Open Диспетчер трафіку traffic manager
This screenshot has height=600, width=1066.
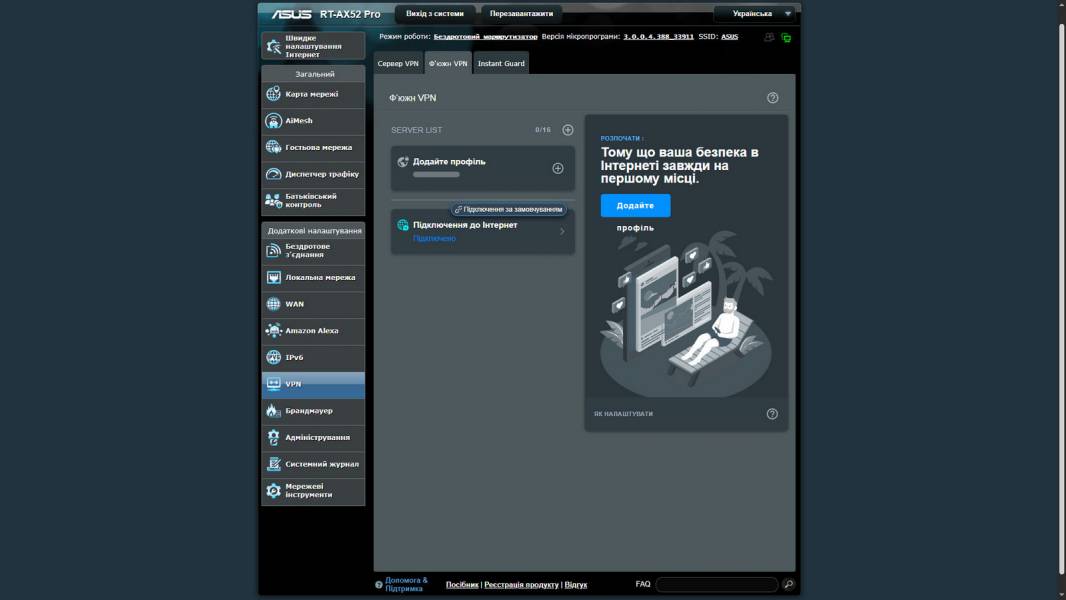[x=312, y=174]
